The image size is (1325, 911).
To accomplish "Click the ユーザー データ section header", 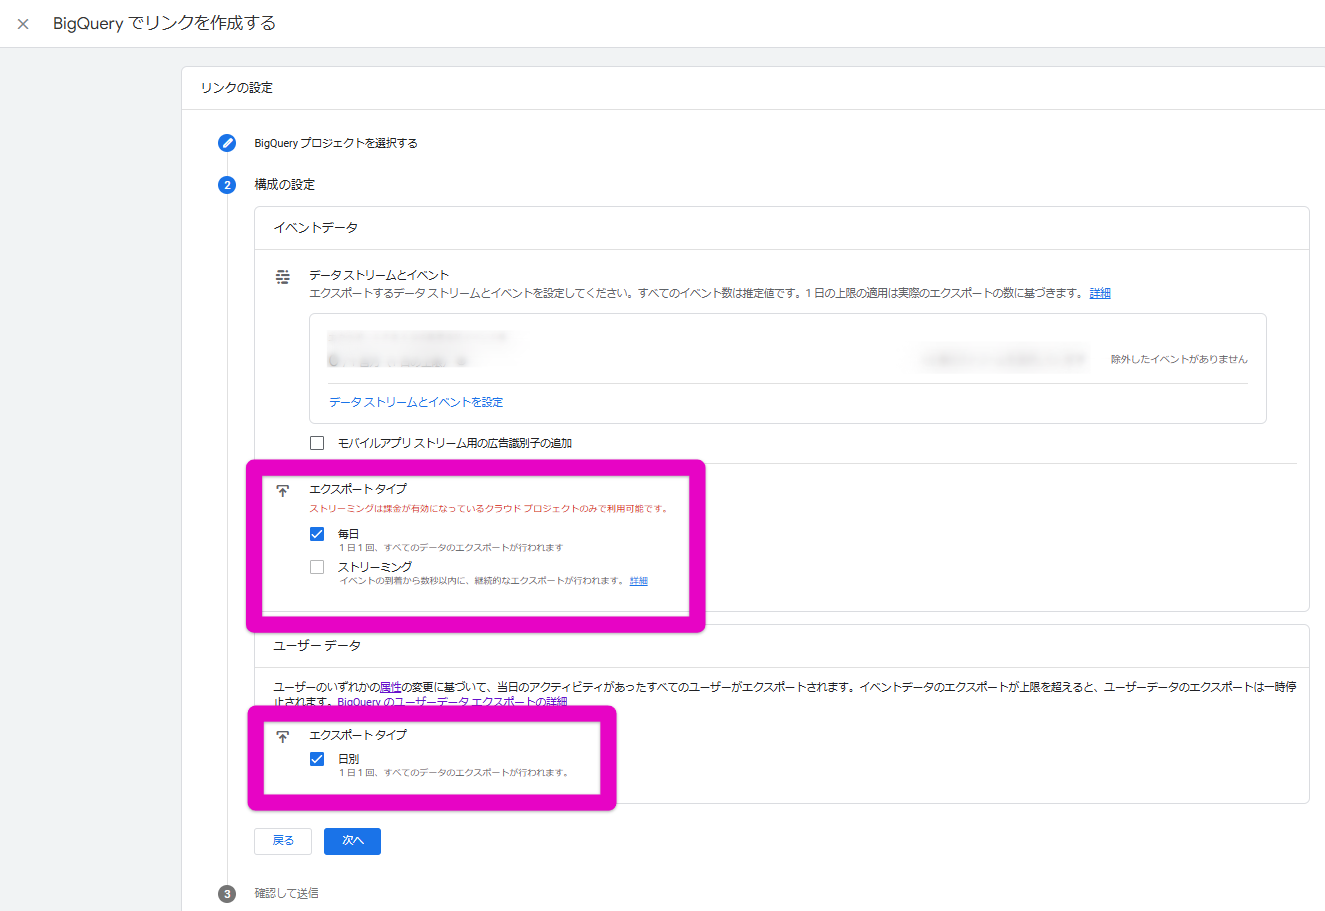I will tap(317, 646).
